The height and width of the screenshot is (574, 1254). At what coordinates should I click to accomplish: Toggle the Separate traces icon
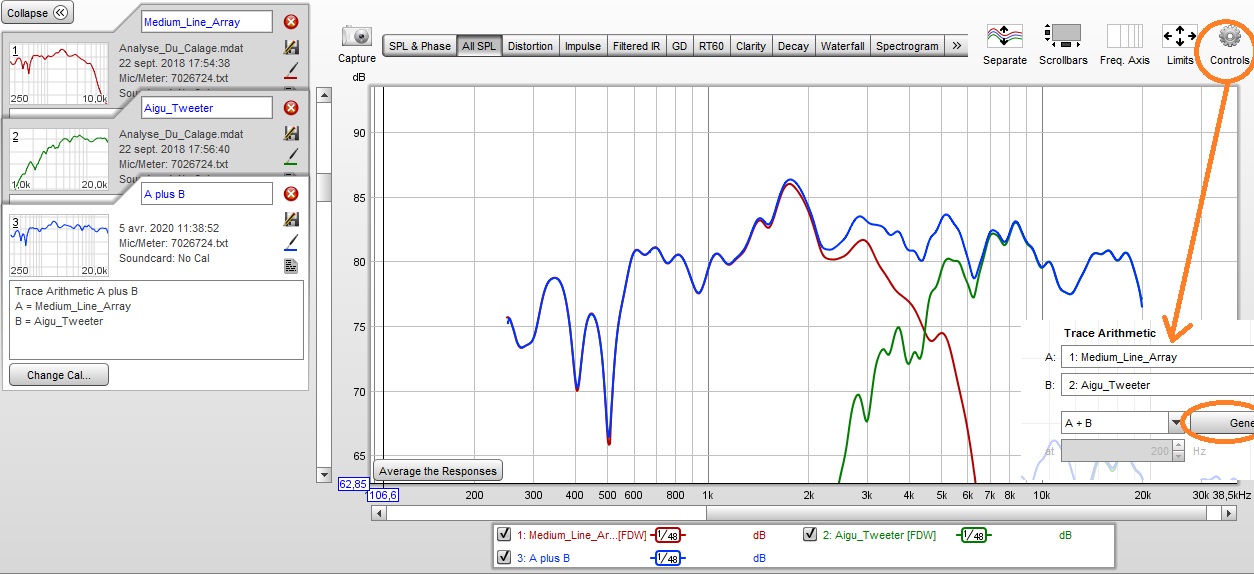(x=1004, y=36)
